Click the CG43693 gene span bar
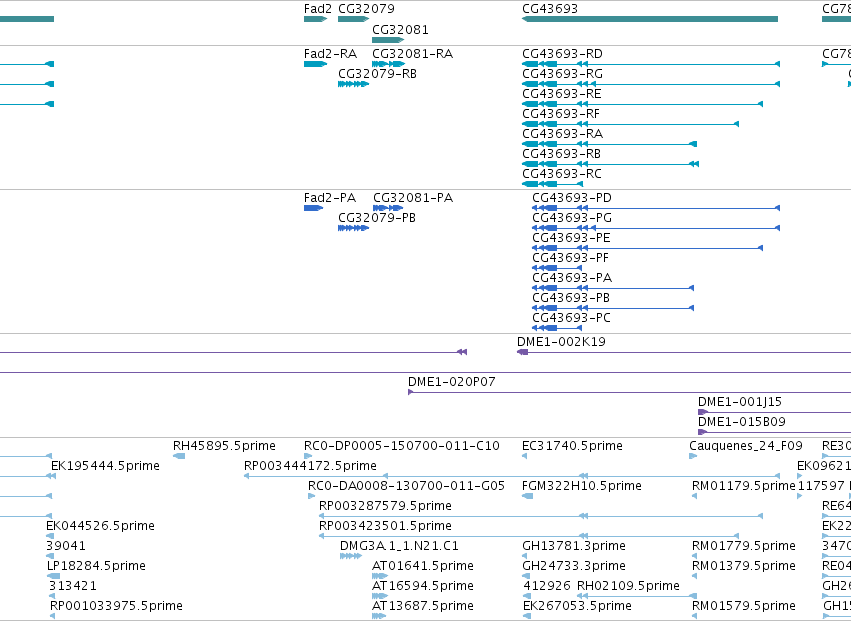Screen dimensions: 851x621 point(650,20)
